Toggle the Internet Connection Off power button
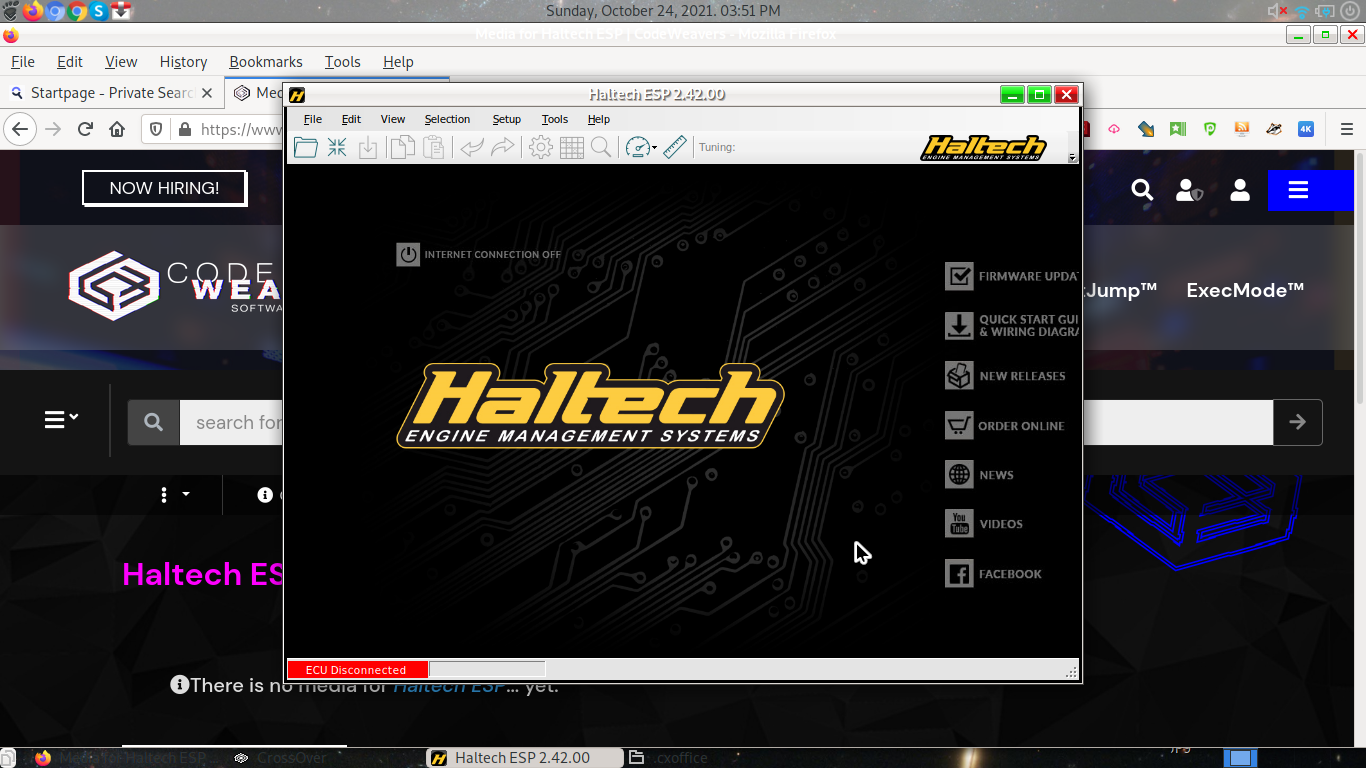1366x768 pixels. click(x=408, y=254)
